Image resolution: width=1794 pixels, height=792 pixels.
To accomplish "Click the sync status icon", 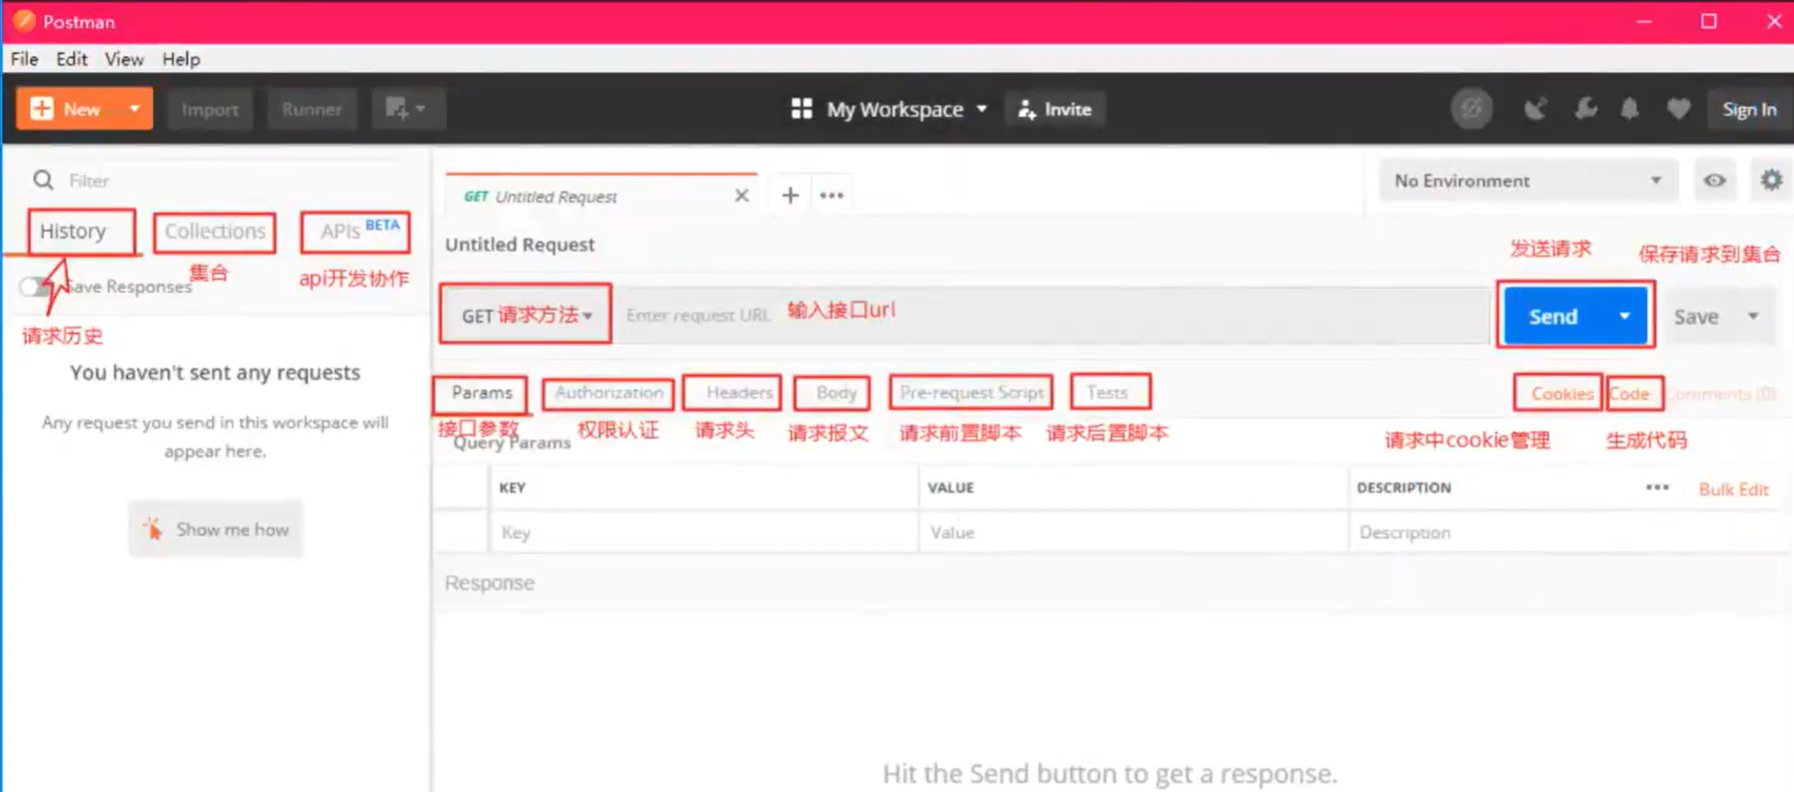I will point(1472,109).
